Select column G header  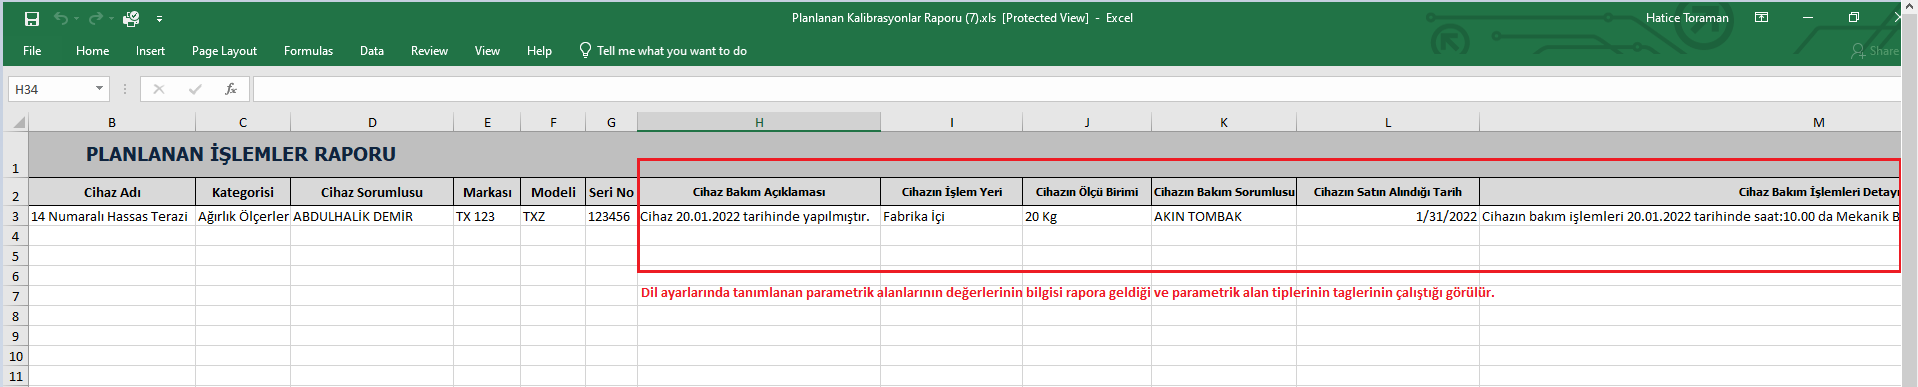click(x=611, y=123)
